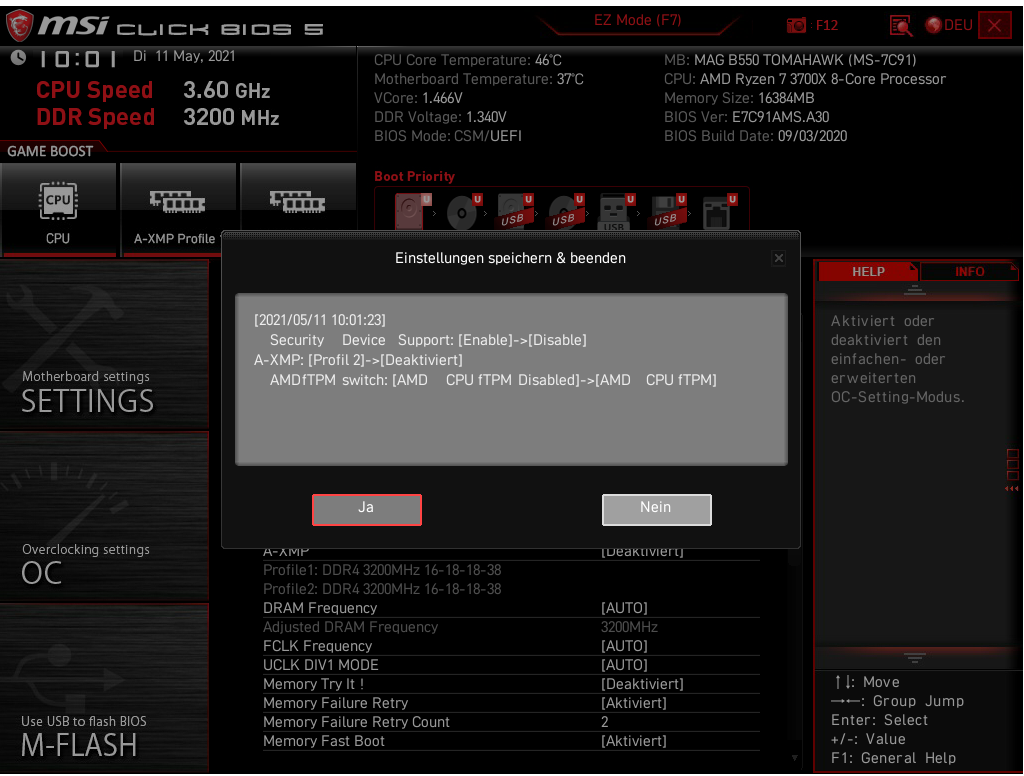This screenshot has width=1024, height=776.
Task: Select the Memory Fast Boot row label
Action: pyautogui.click(x=324, y=741)
